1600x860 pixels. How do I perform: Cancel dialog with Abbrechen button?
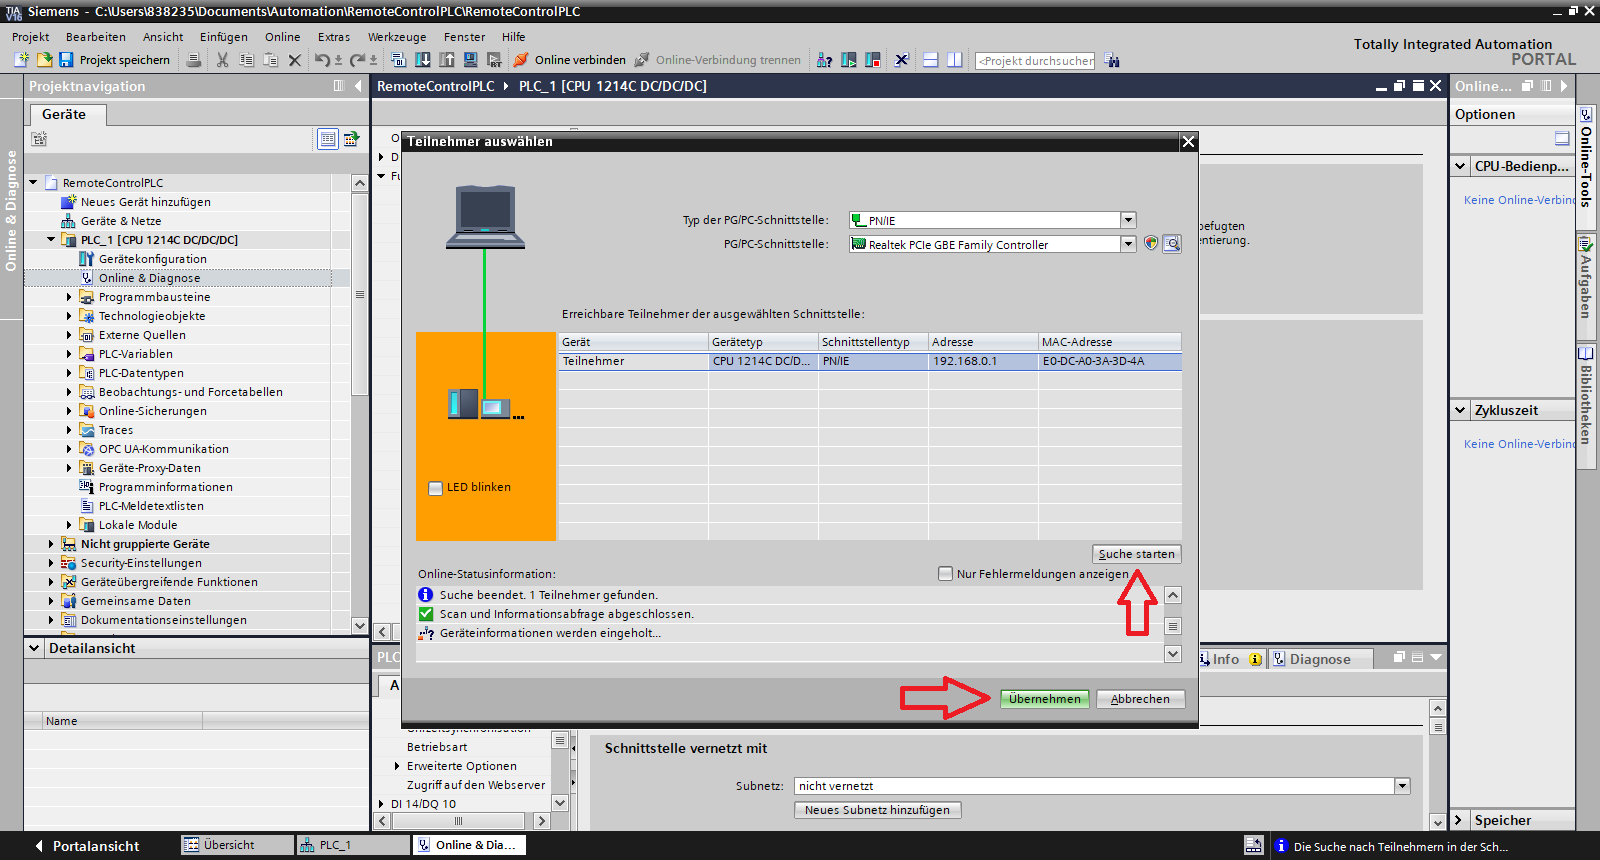(1140, 699)
